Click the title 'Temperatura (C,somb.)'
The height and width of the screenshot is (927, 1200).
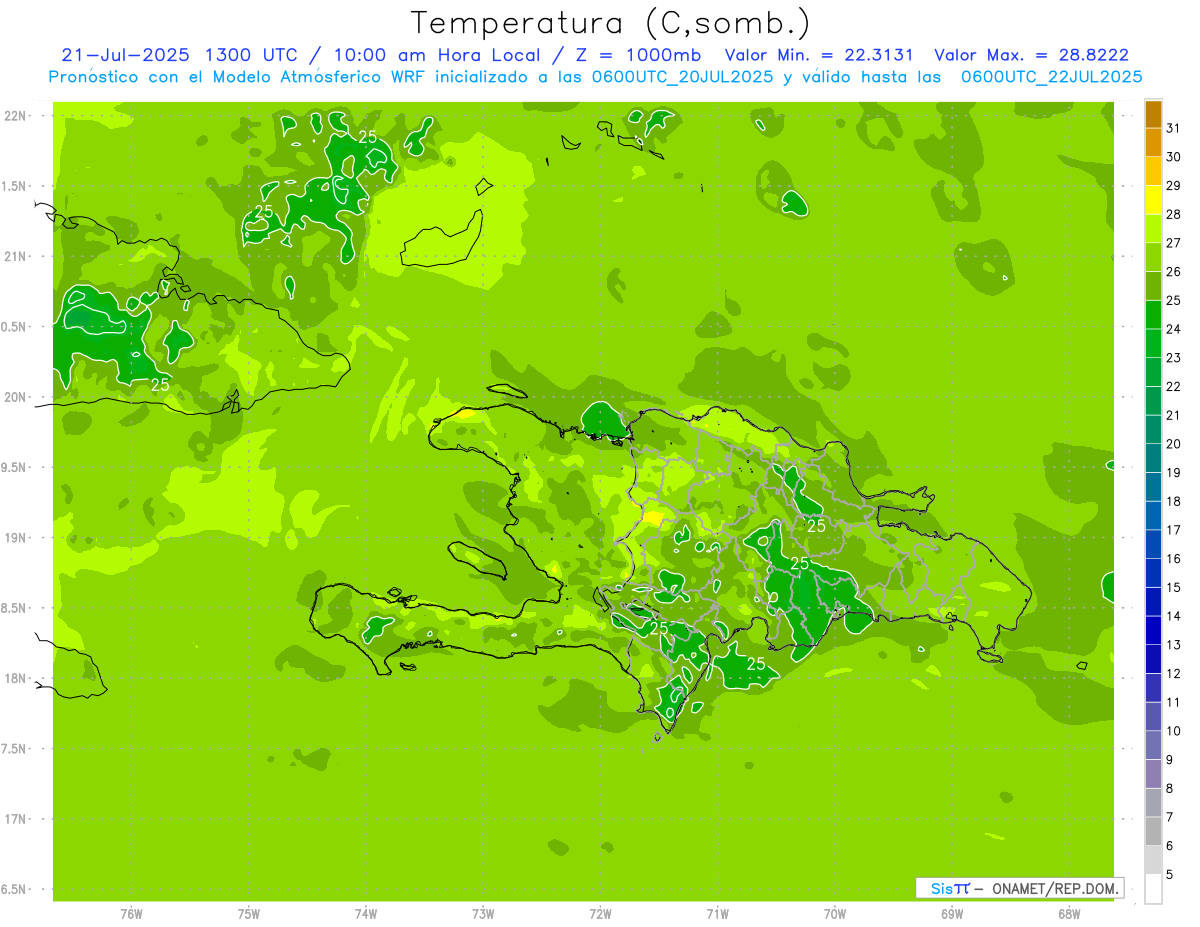pyautogui.click(x=611, y=24)
